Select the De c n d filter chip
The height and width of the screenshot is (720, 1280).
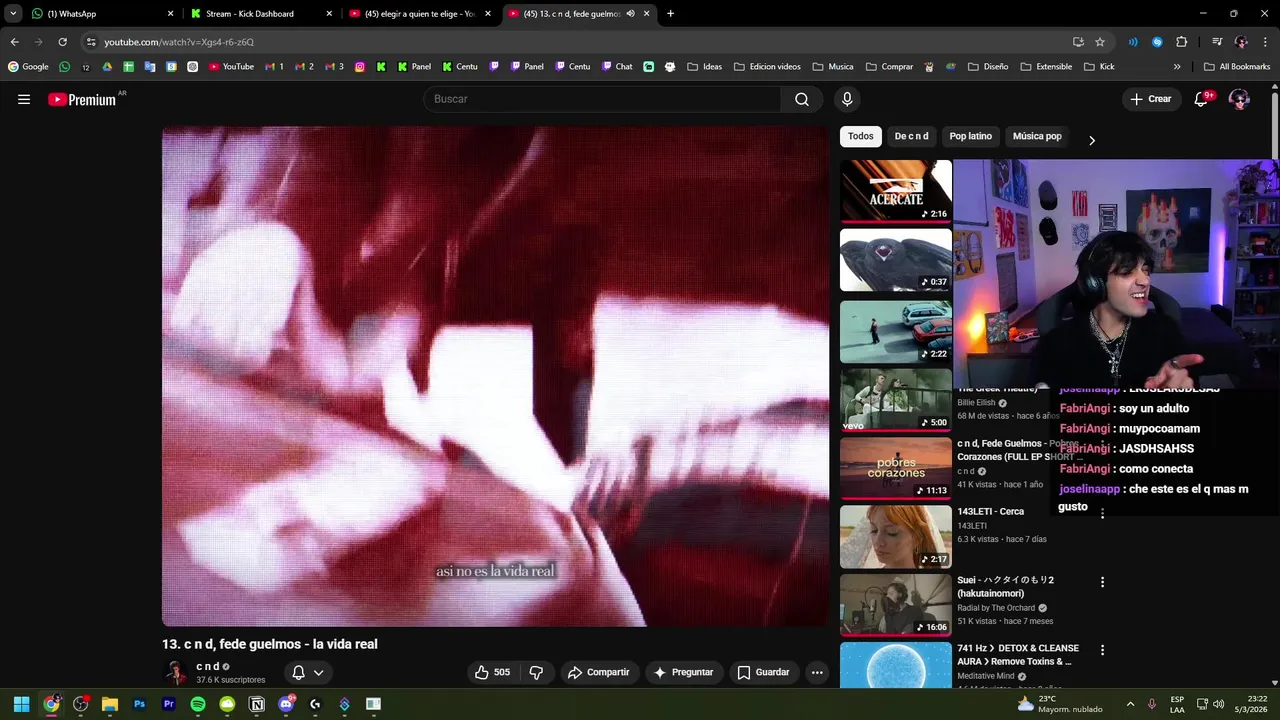pyautogui.click(x=911, y=136)
